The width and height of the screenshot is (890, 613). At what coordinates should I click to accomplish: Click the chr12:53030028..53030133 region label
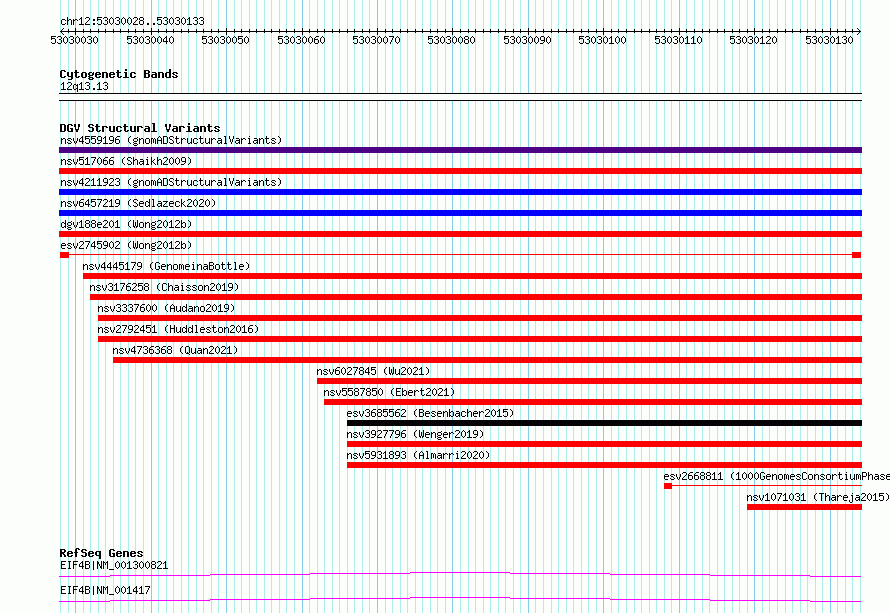click(132, 21)
